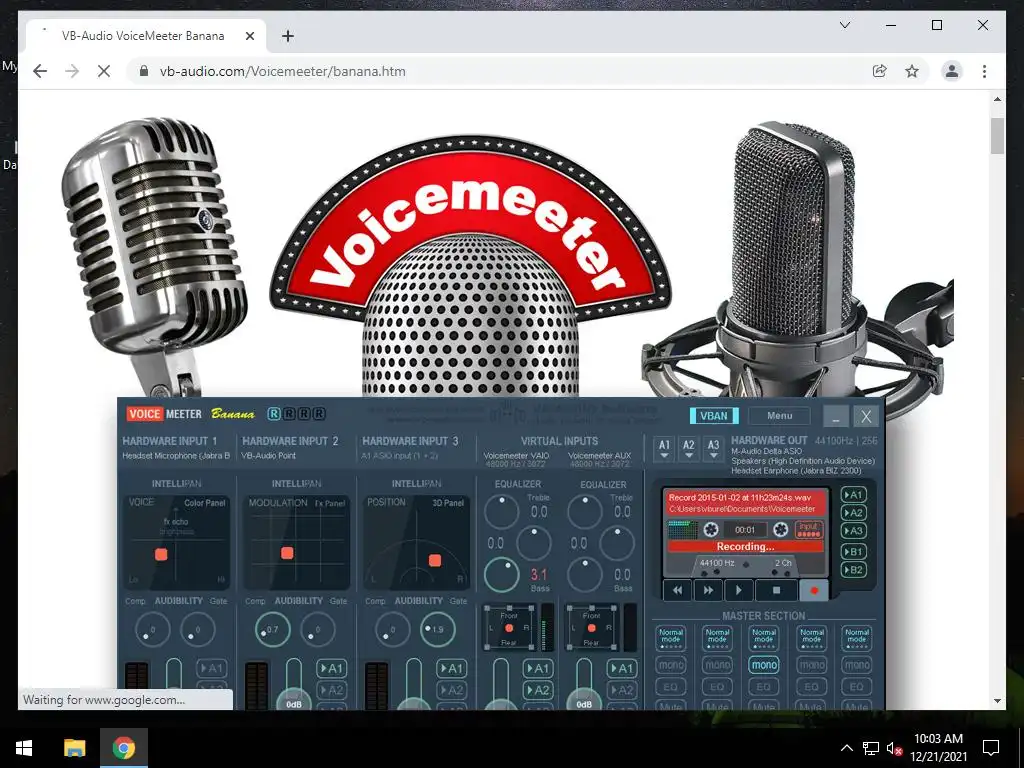Toggle recorder routing to A3

854,531
